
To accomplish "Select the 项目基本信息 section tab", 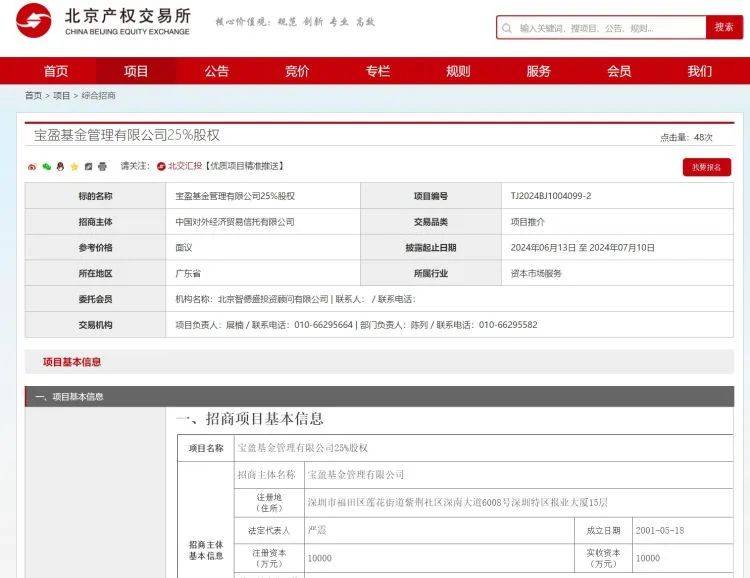I will [x=72, y=362].
